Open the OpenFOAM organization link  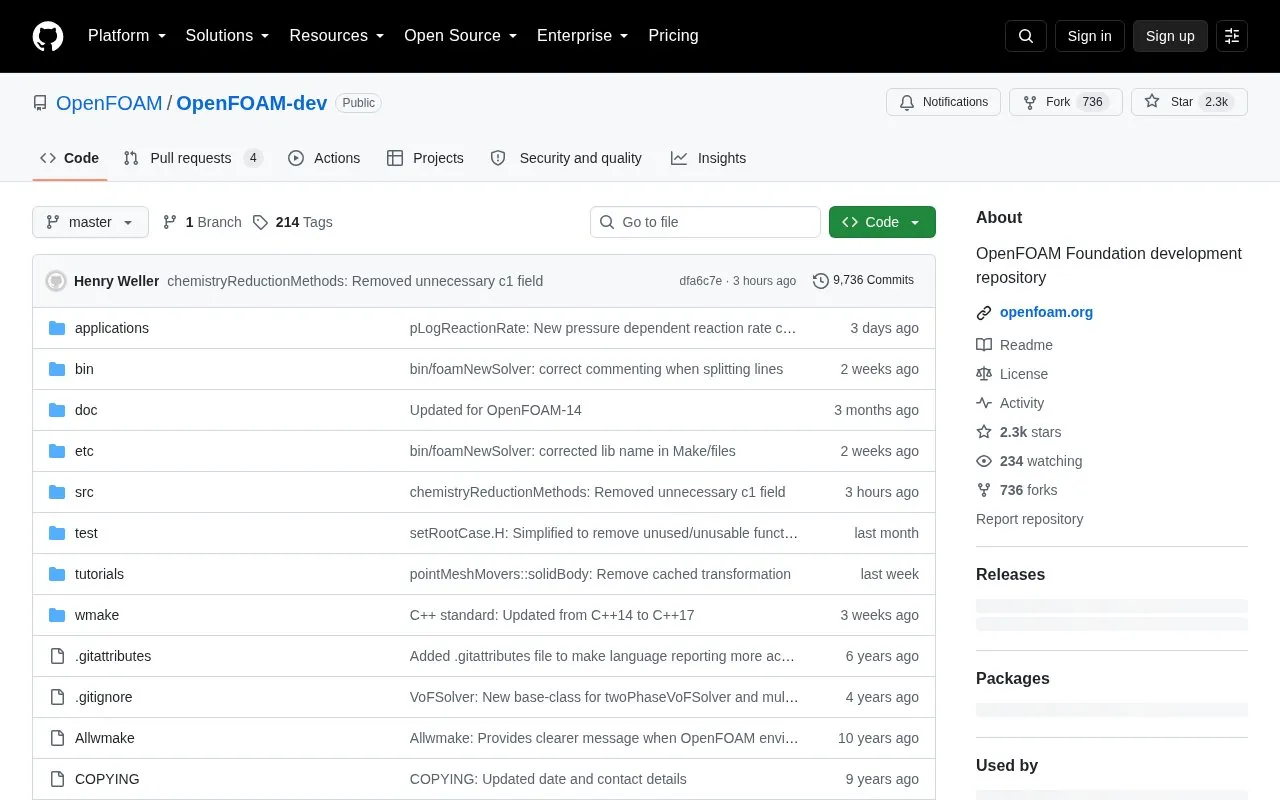[x=109, y=103]
